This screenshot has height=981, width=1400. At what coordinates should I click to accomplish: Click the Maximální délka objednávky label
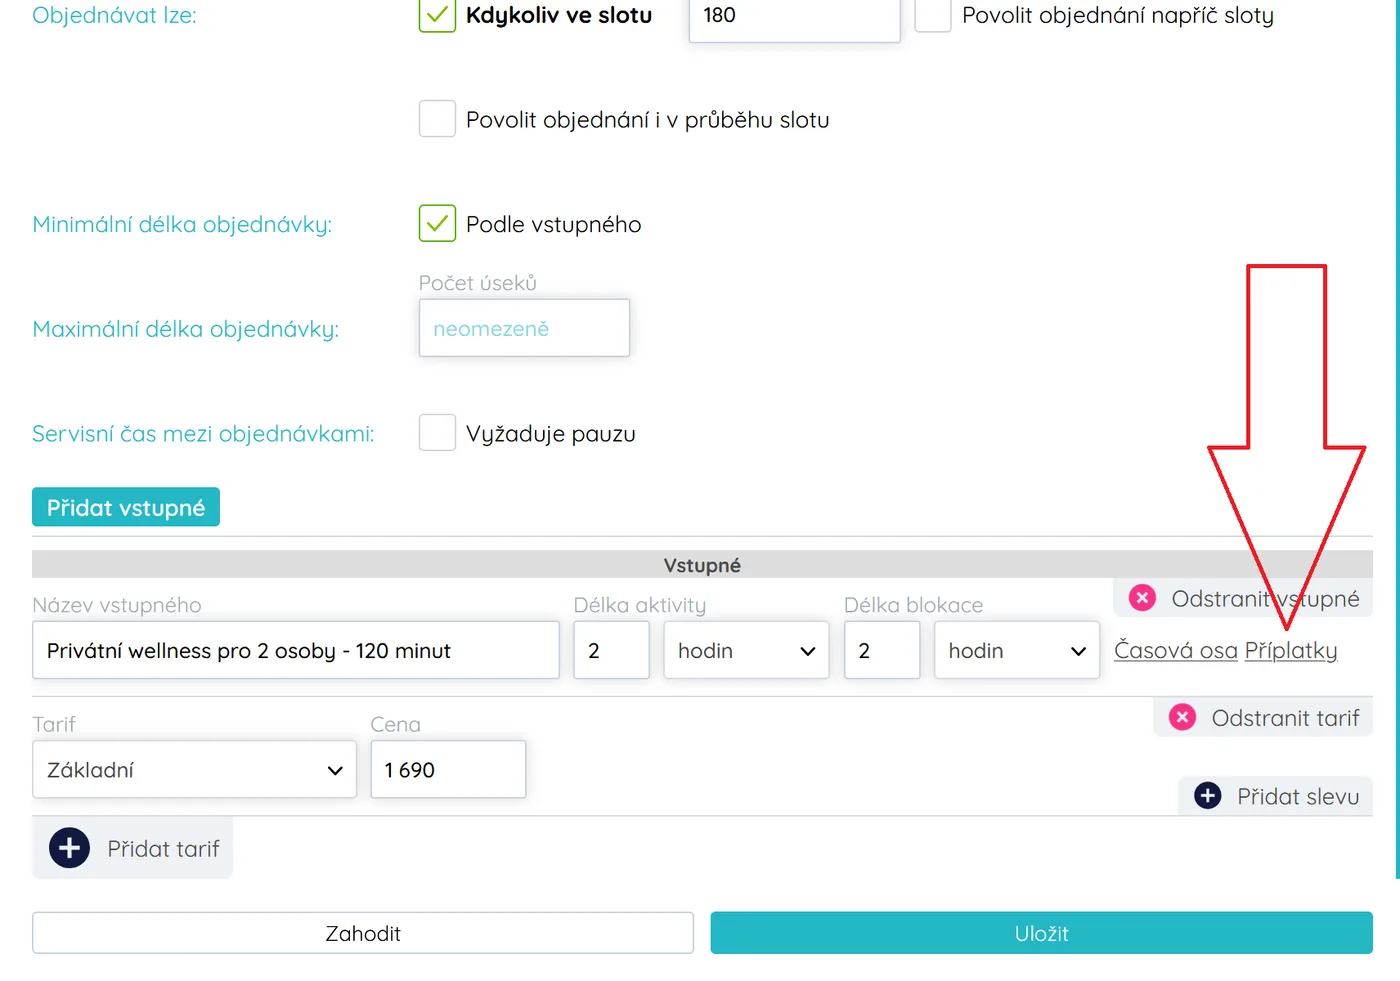pyautogui.click(x=186, y=329)
